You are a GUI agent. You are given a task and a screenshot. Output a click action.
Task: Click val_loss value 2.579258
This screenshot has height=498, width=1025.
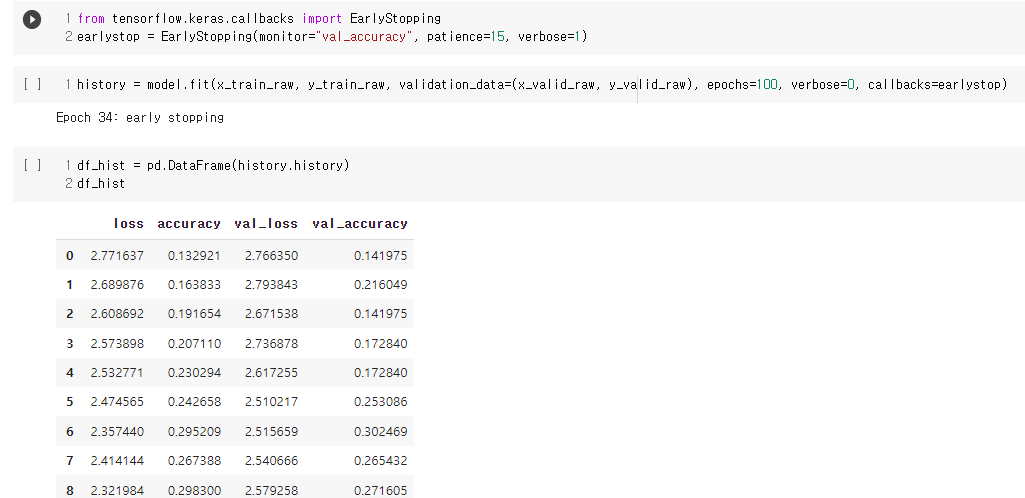coord(271,490)
